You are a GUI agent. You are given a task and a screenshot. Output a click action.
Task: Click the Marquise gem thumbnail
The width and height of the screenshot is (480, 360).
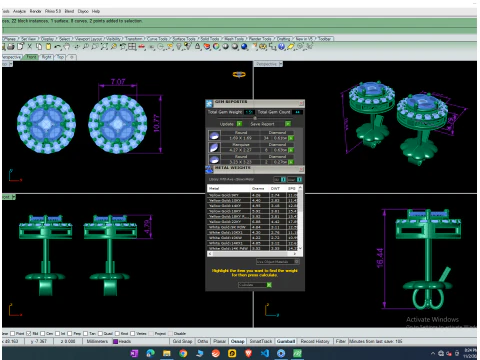214,148
